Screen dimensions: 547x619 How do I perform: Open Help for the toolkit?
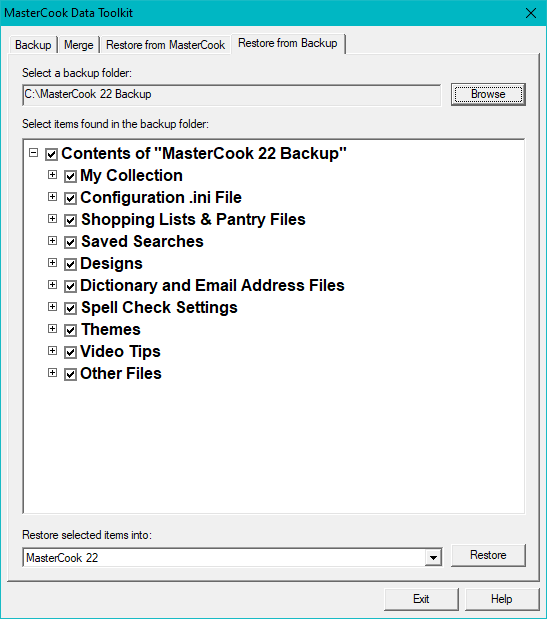502,599
